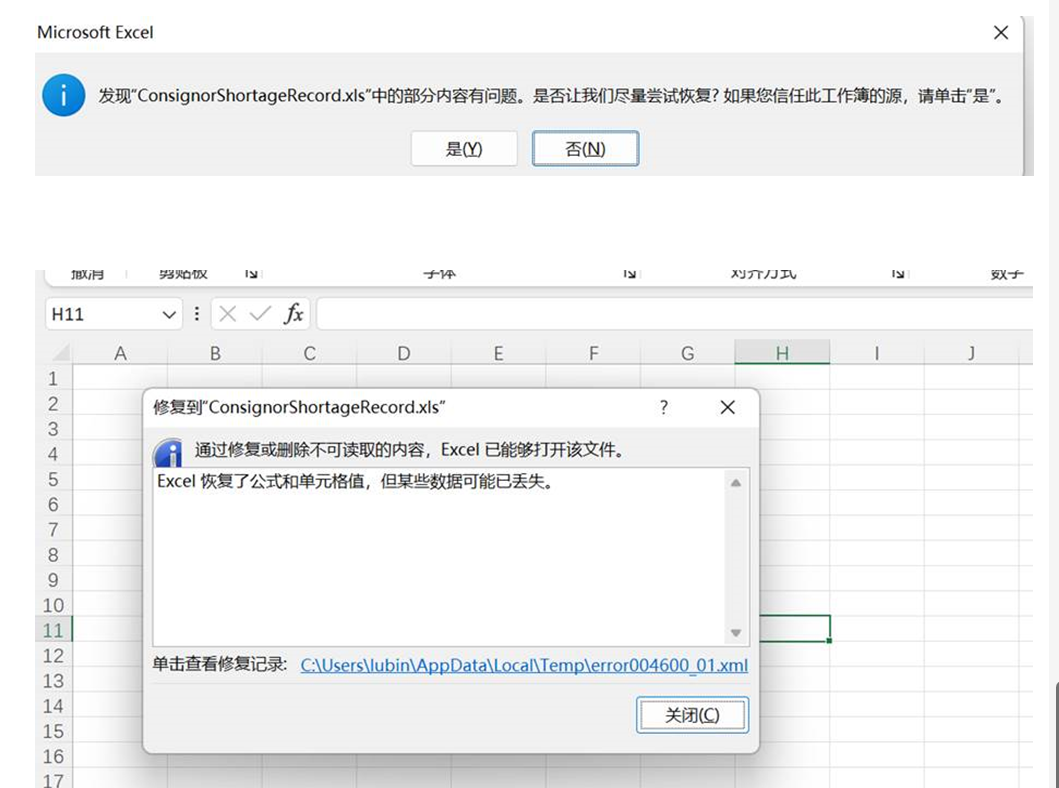Image resolution: width=1059 pixels, height=788 pixels.
Task: Select column header C
Action: 309,353
